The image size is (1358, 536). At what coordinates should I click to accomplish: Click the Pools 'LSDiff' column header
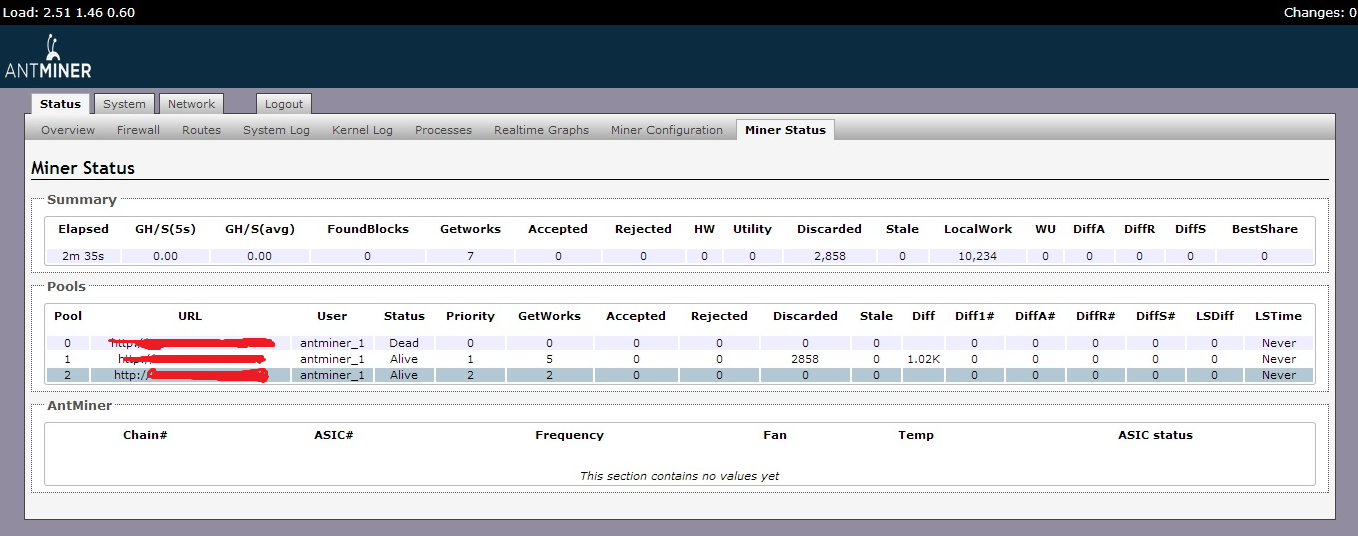coord(1214,316)
